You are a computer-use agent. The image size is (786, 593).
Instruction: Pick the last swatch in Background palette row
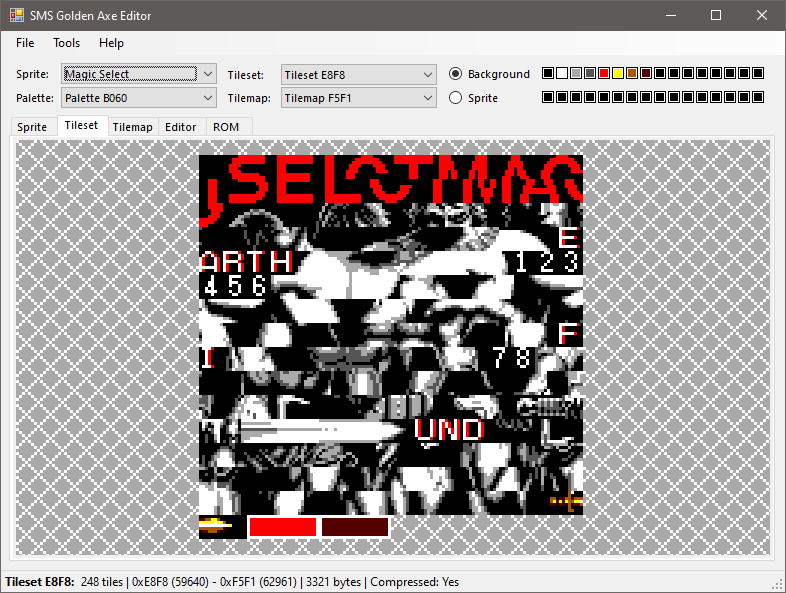(758, 73)
